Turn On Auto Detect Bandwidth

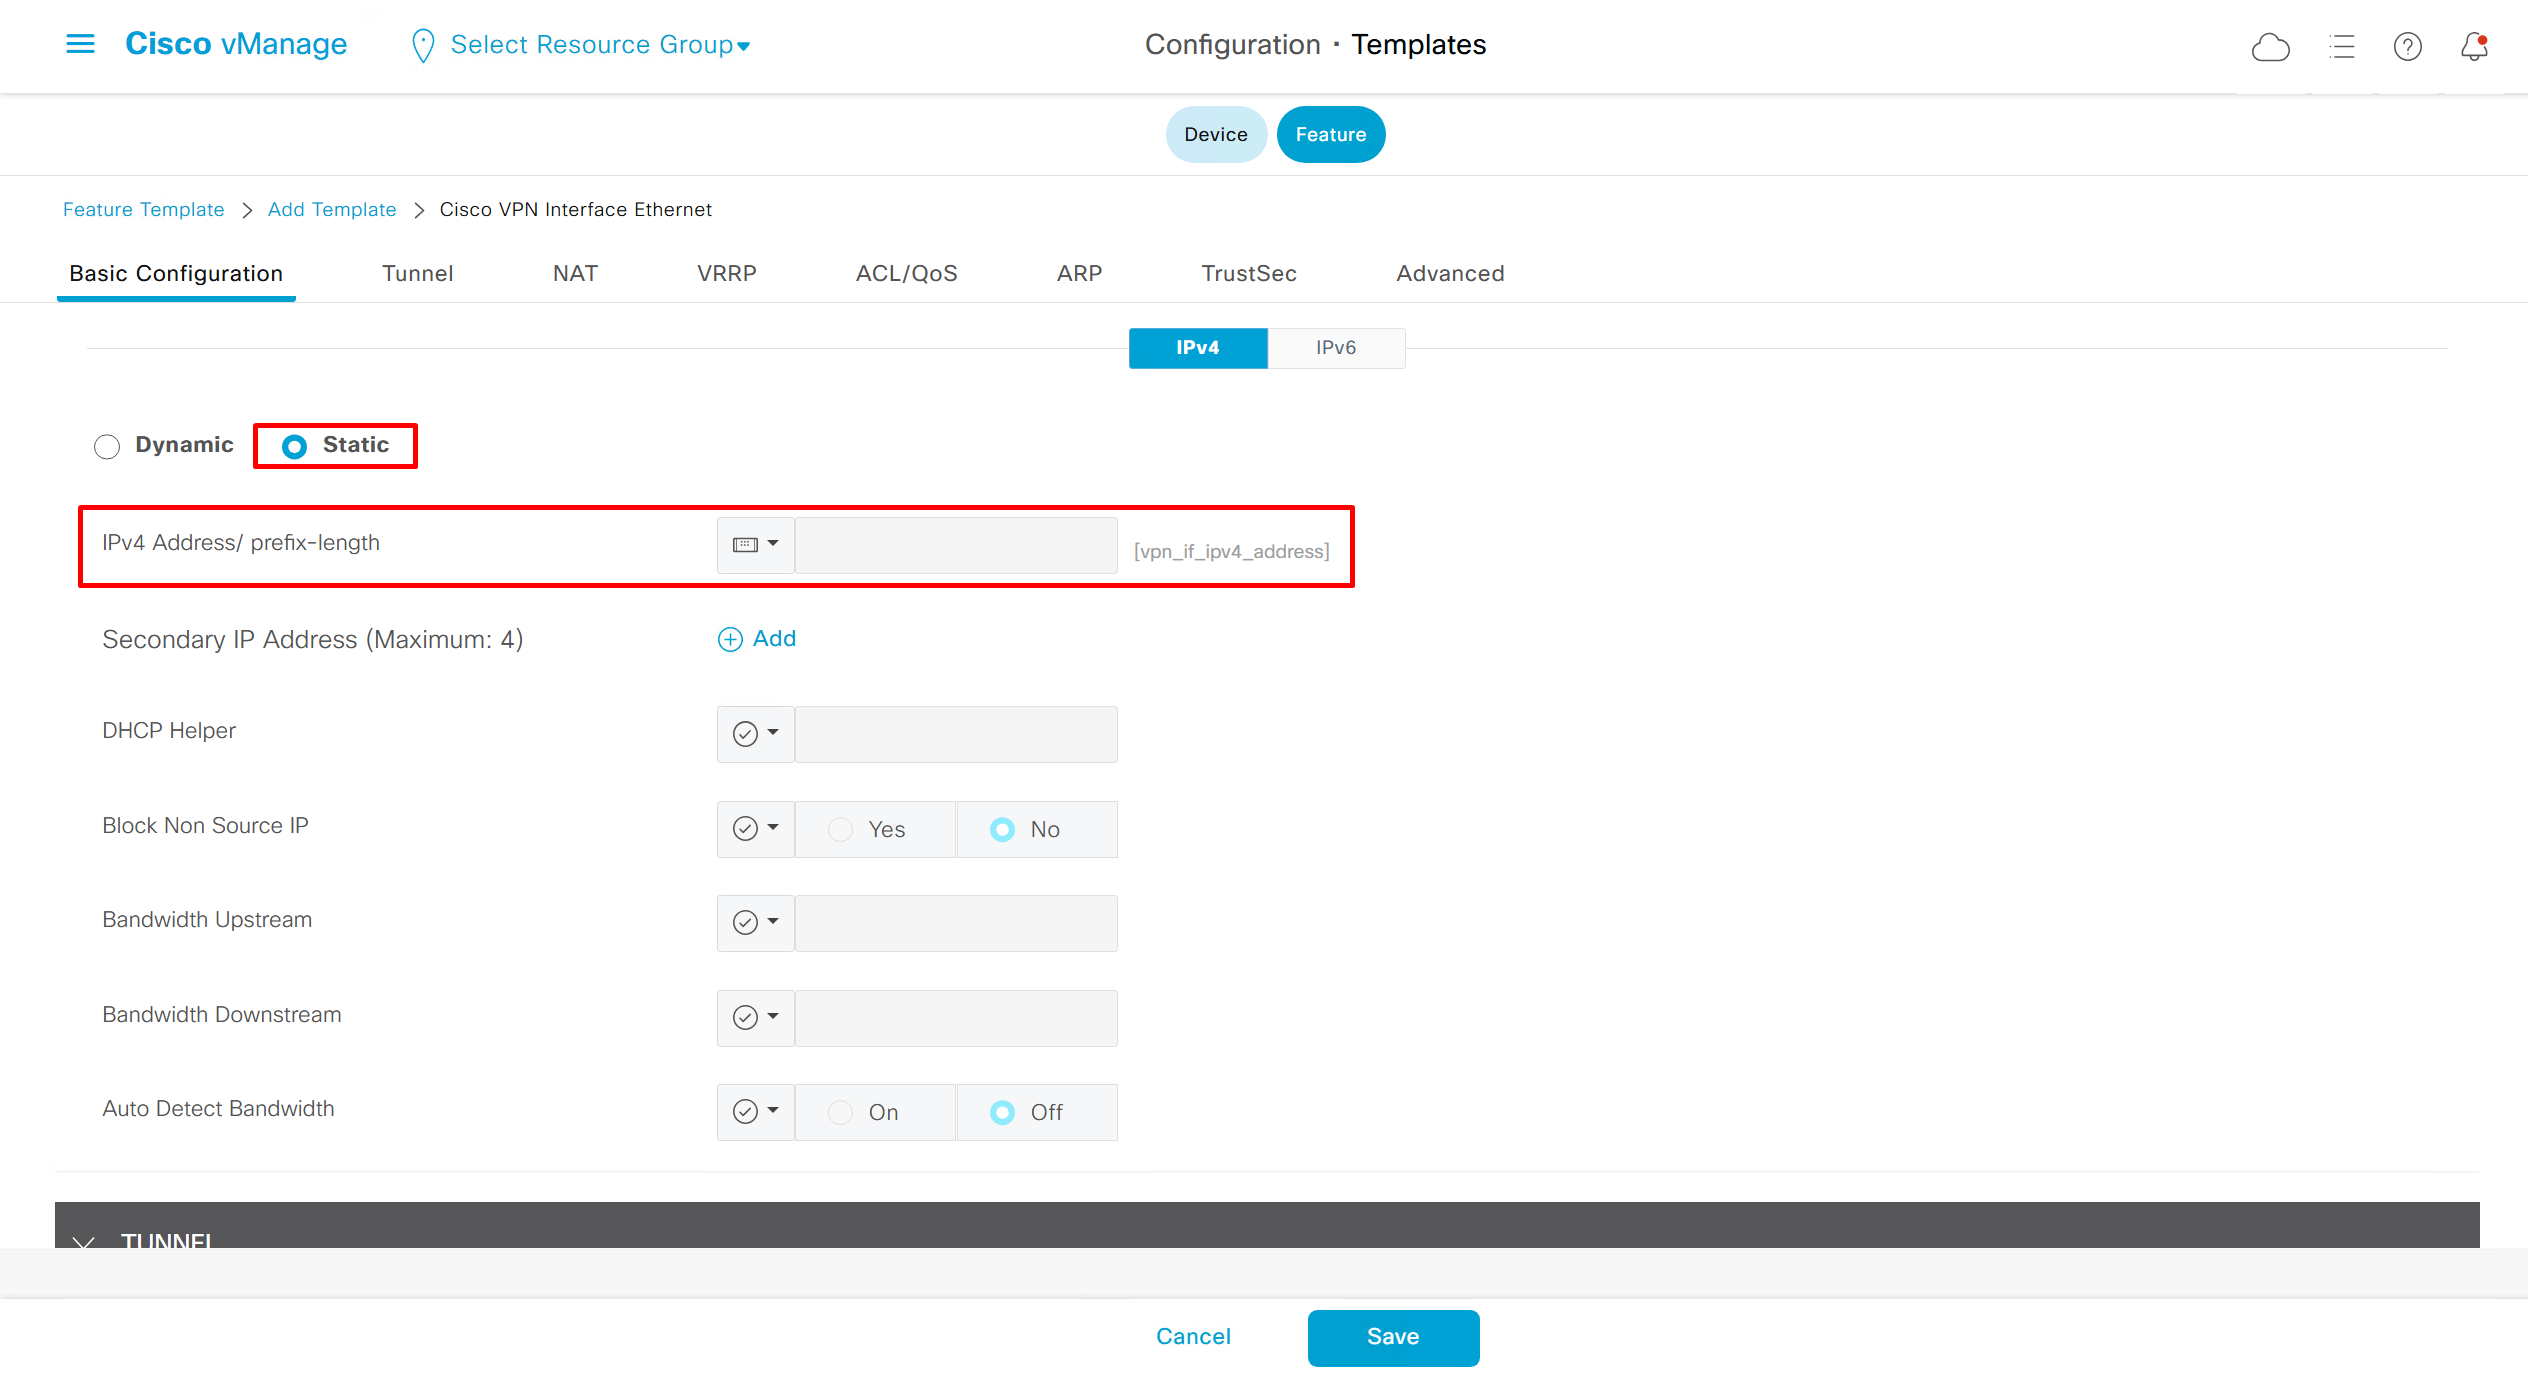click(x=841, y=1113)
